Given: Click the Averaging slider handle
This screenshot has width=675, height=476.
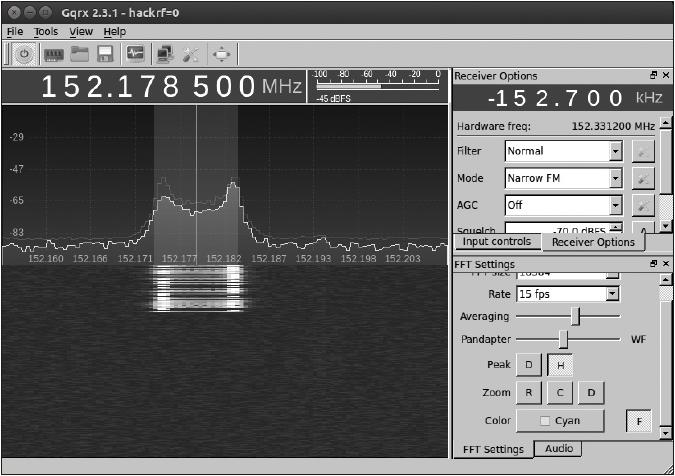Looking at the screenshot, I should (575, 316).
